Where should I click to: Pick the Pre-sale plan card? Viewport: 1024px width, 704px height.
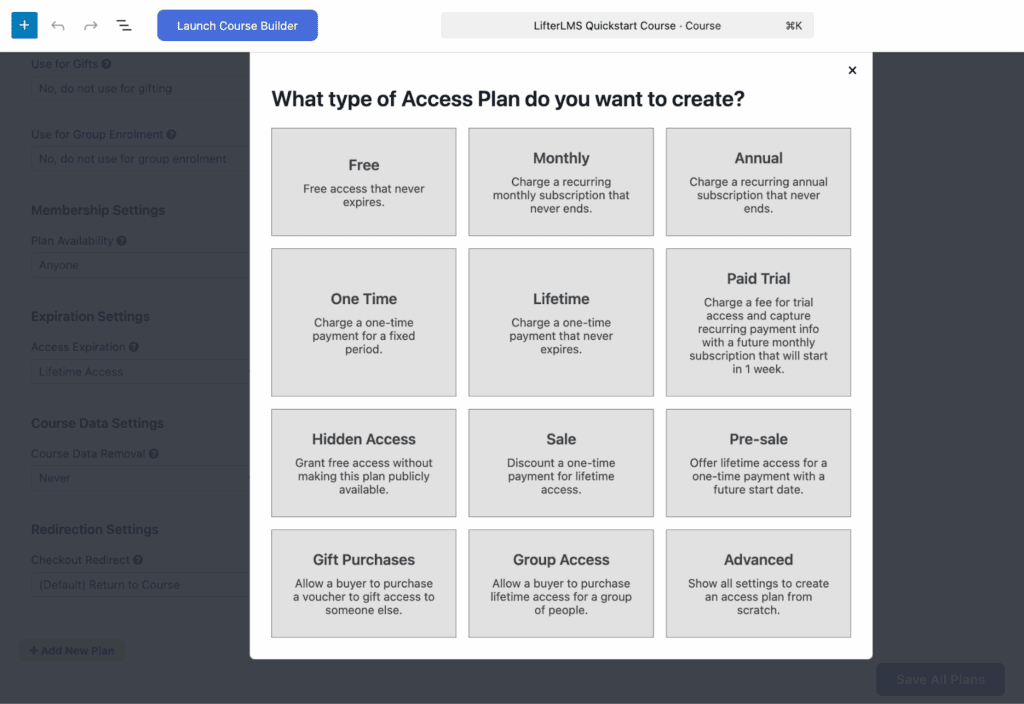pyautogui.click(x=758, y=463)
